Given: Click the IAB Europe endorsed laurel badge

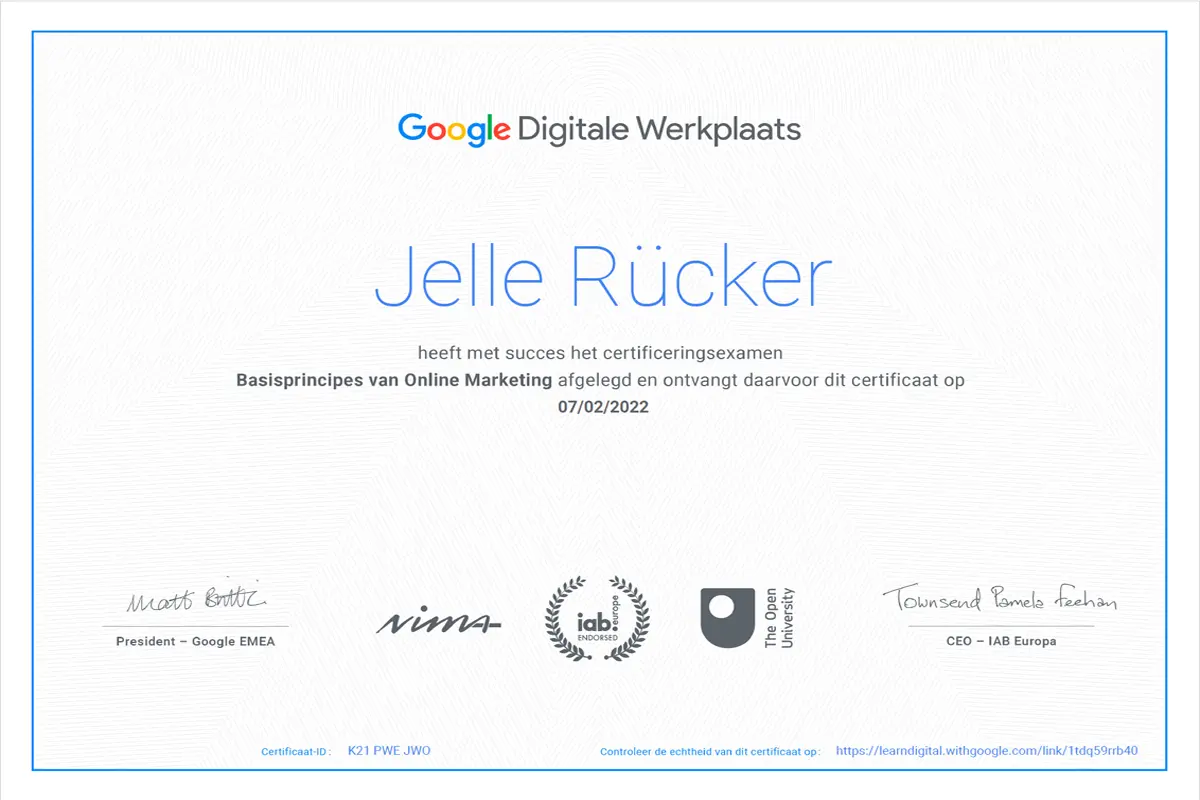Looking at the screenshot, I should pos(597,619).
